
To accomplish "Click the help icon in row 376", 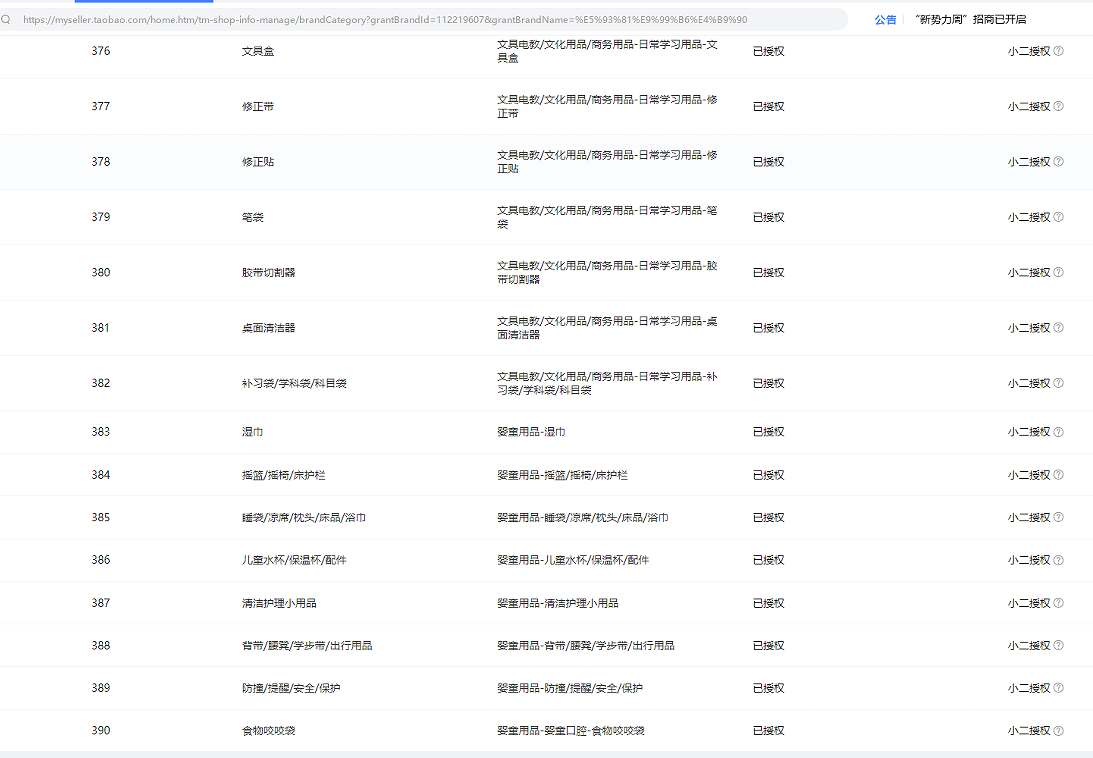I will (1058, 51).
